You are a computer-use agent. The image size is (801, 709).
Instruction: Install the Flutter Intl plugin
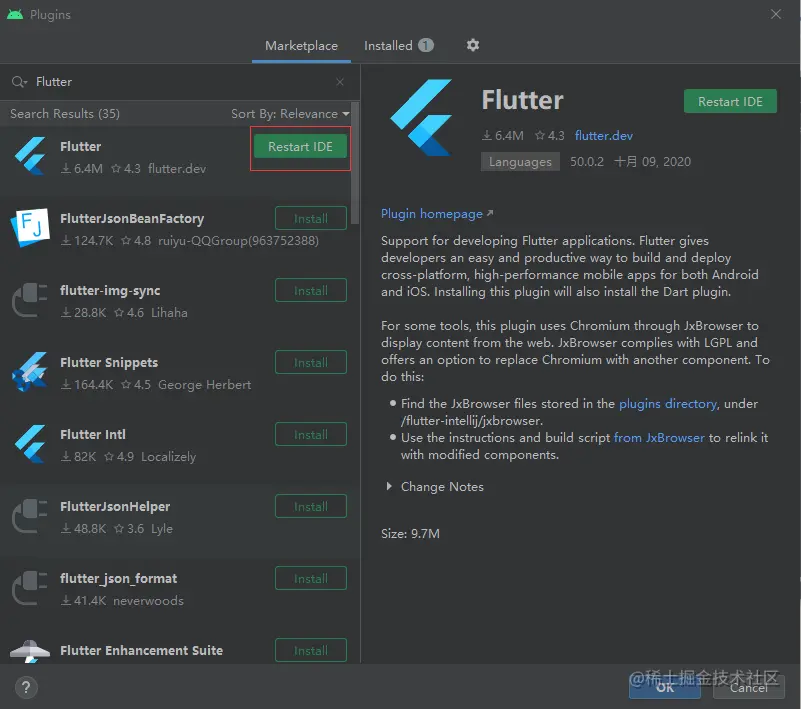311,435
